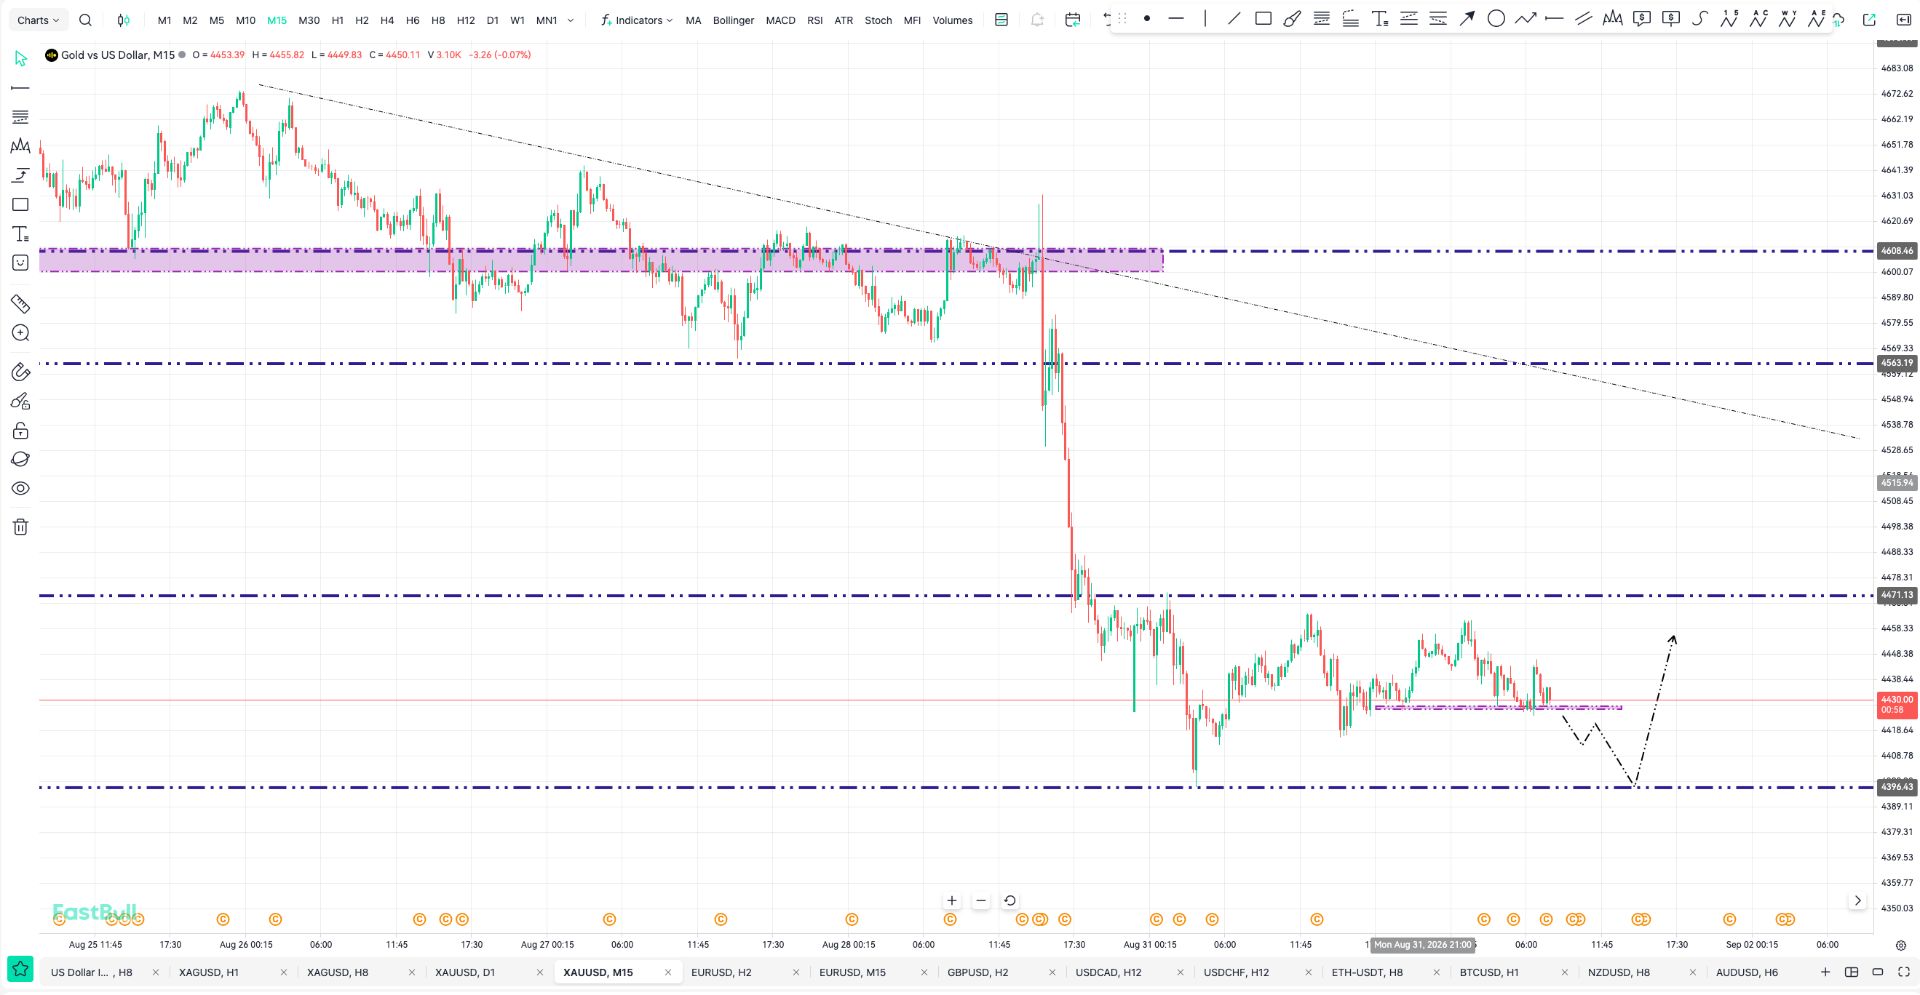Open the search symbol magnifier
Viewport: 1920px width, 995px height.
point(85,20)
